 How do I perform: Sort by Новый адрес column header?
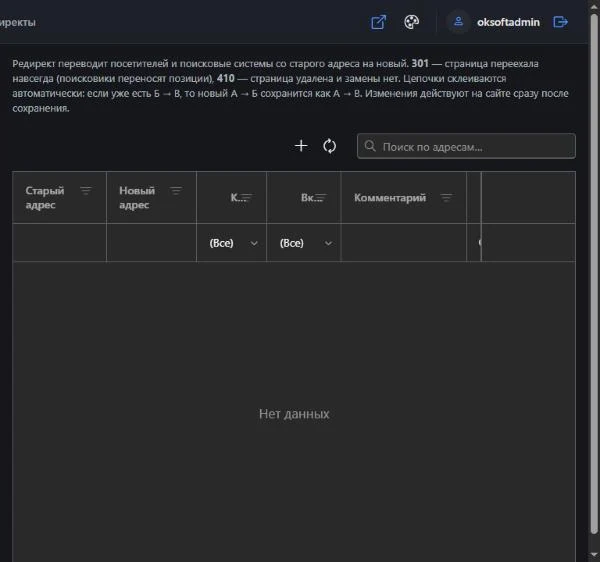click(x=137, y=198)
